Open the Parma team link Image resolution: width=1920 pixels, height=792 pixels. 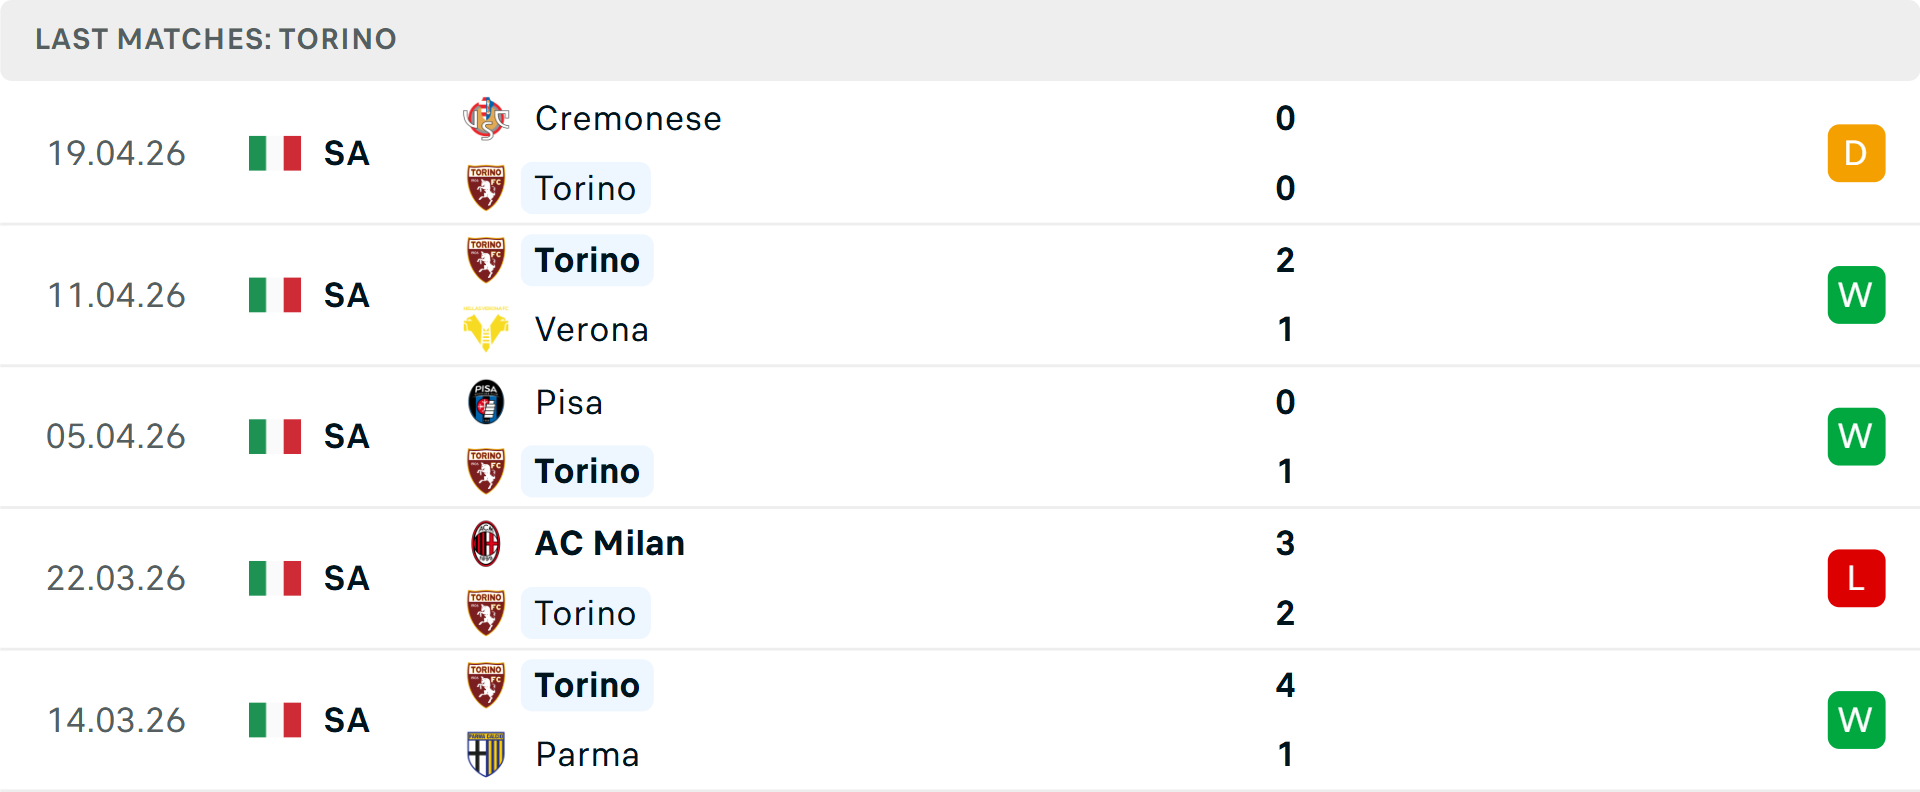coord(587,754)
